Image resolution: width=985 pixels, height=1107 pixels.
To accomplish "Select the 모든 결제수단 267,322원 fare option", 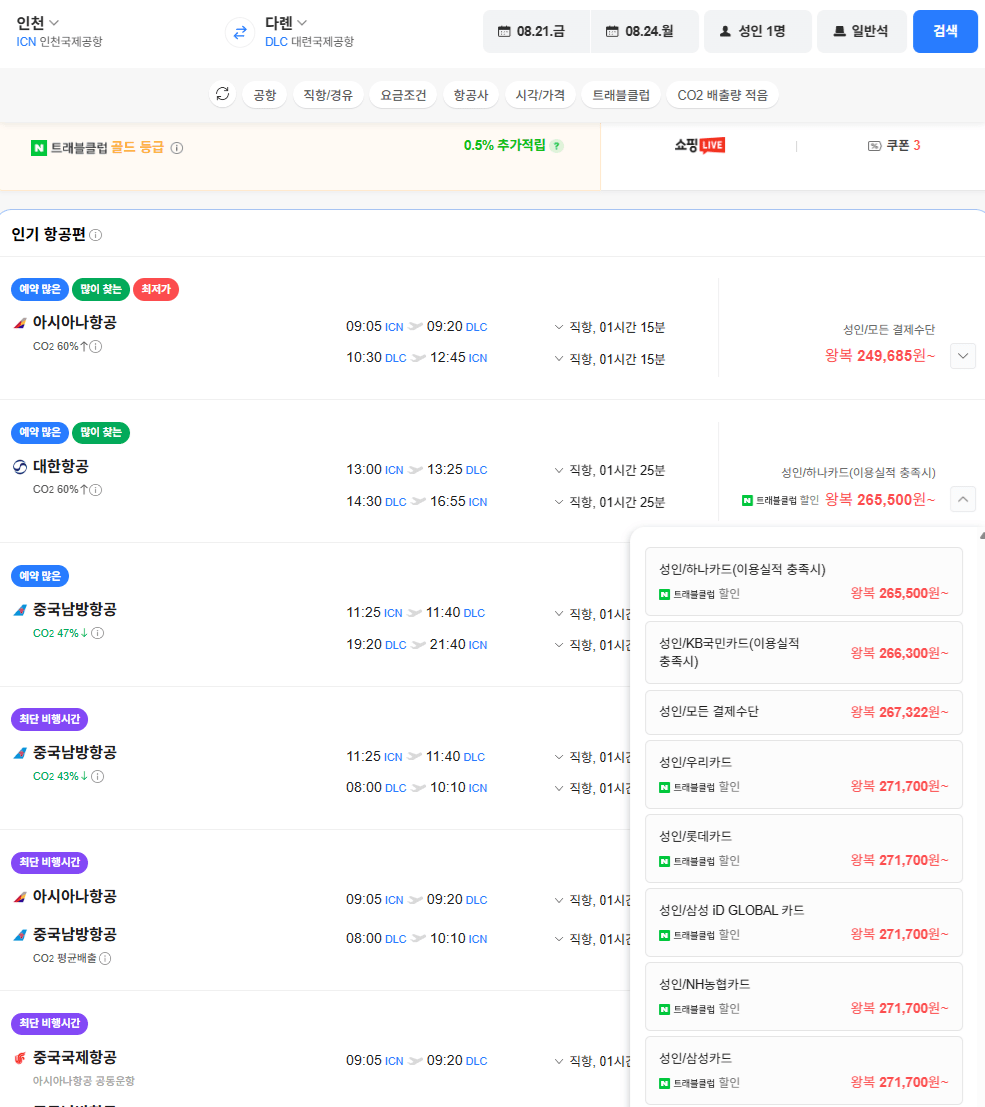I will (x=804, y=712).
